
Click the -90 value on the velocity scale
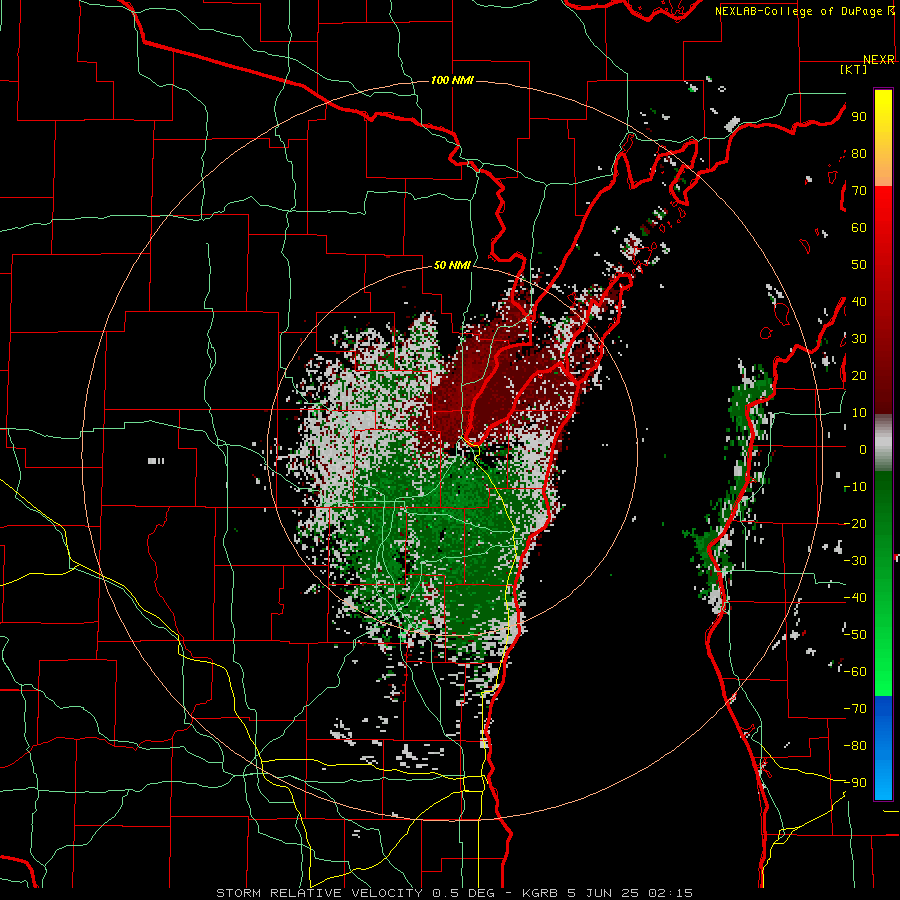click(x=855, y=782)
